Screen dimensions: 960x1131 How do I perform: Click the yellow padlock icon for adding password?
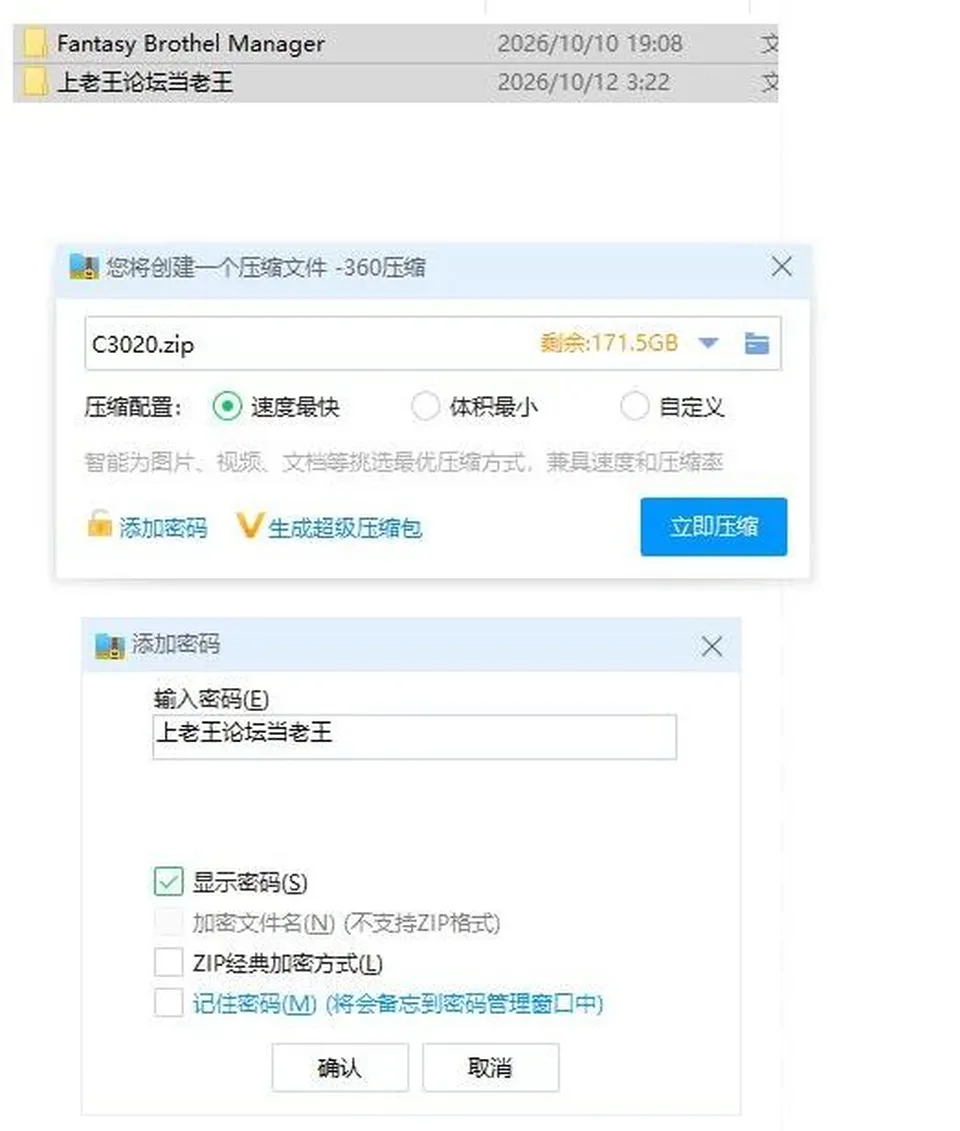(99, 524)
